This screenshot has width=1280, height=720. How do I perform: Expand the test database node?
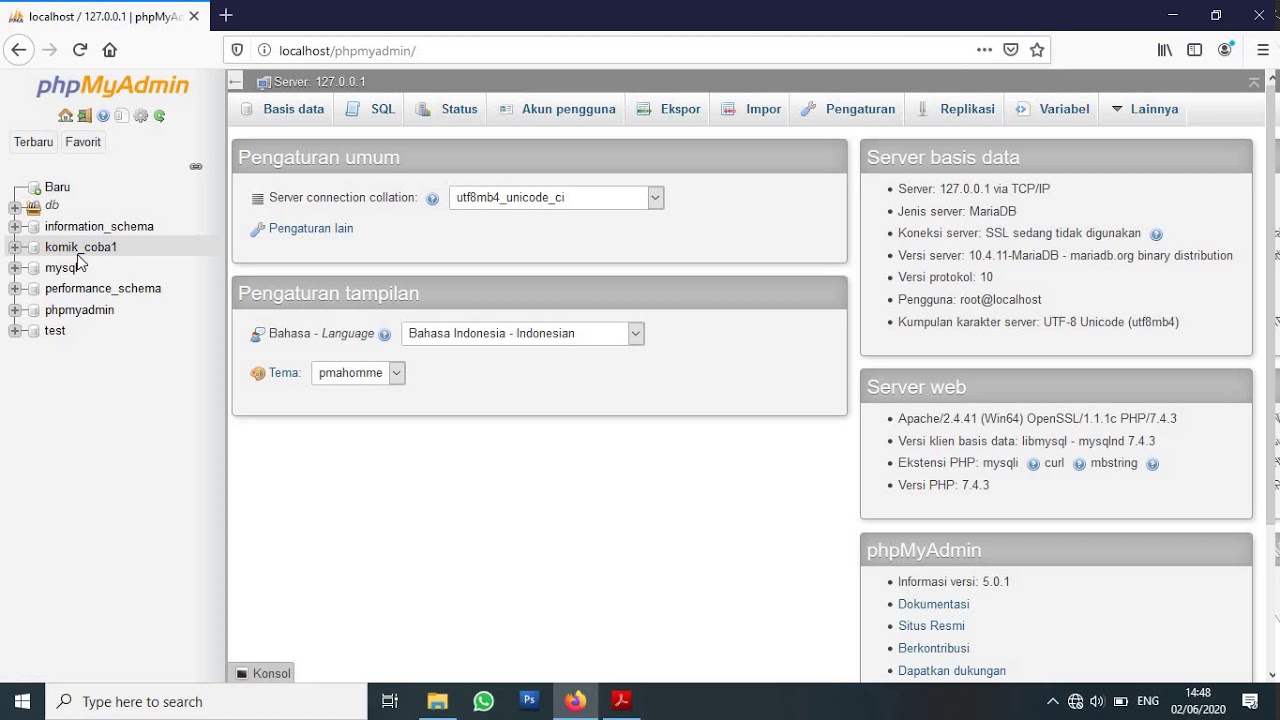[15, 331]
